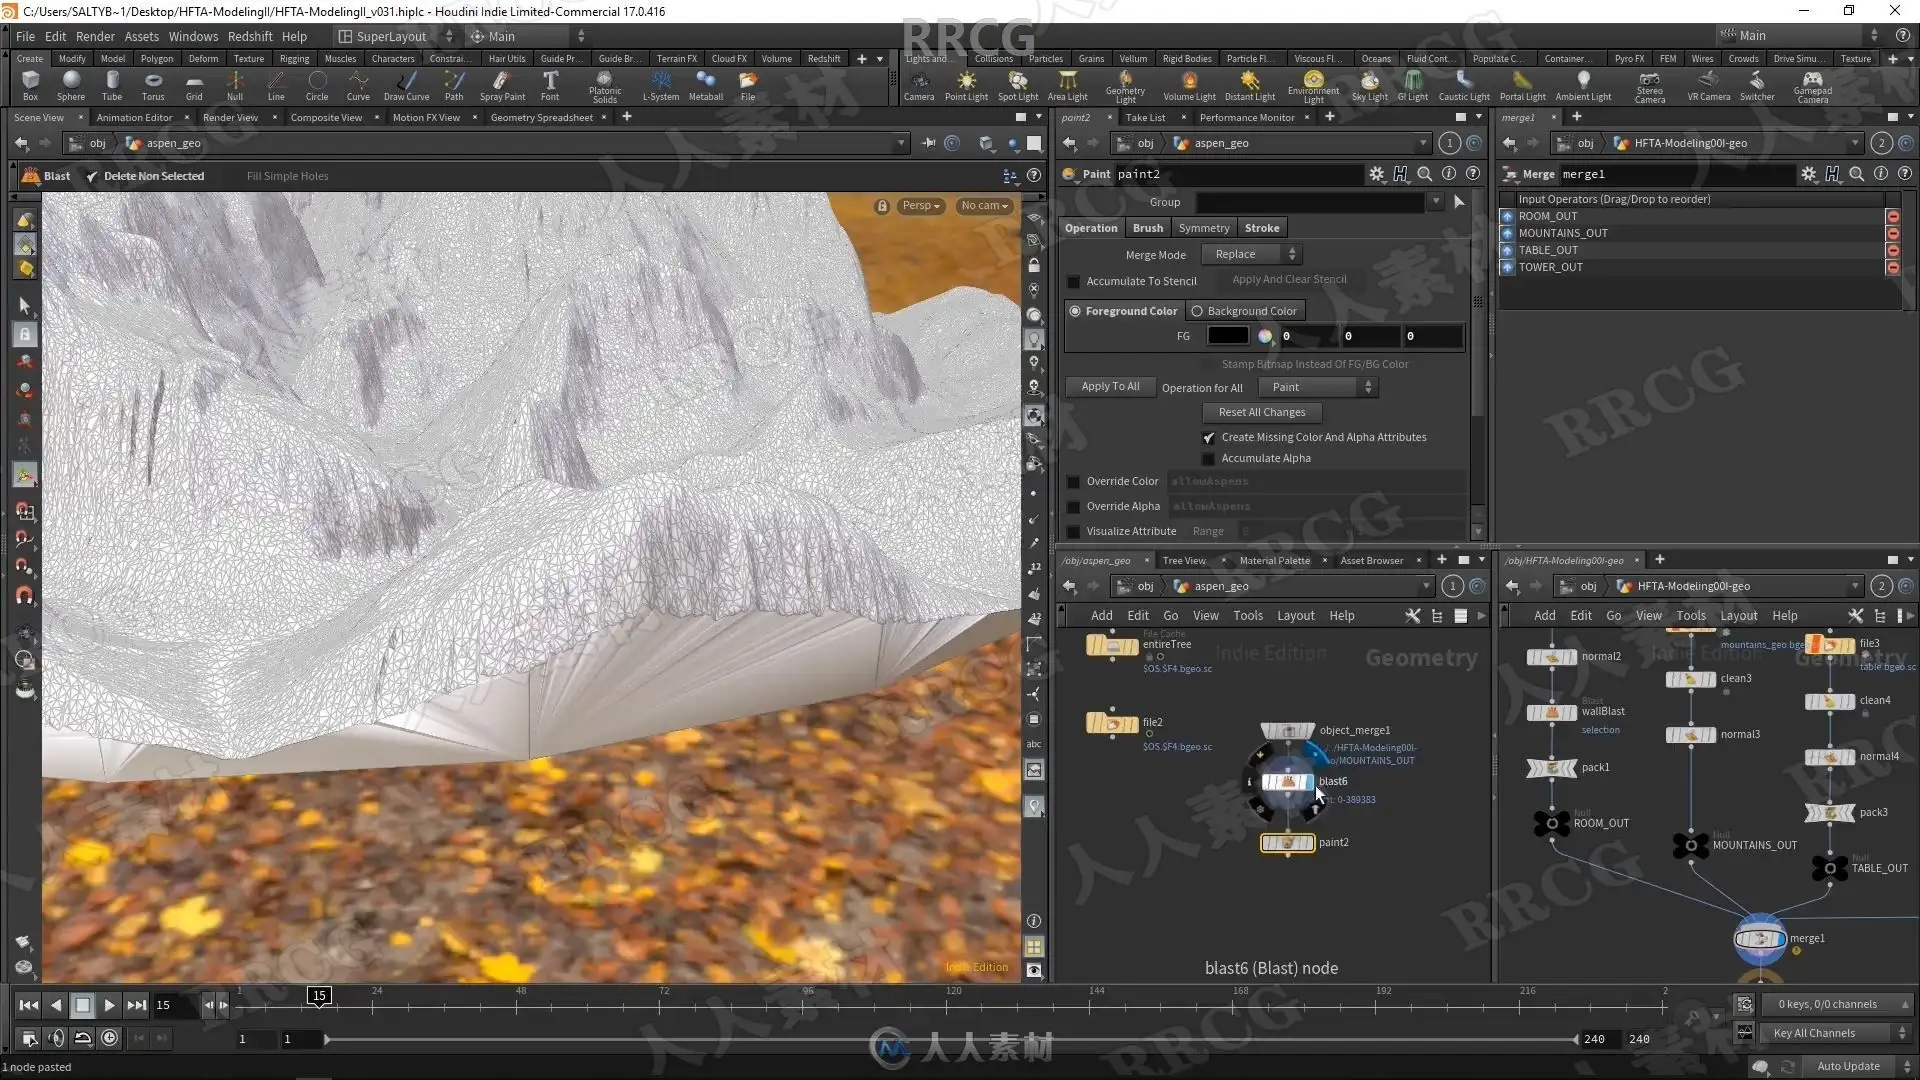The width and height of the screenshot is (1920, 1080).
Task: Click the Reset All Changes button
Action: (1261, 412)
